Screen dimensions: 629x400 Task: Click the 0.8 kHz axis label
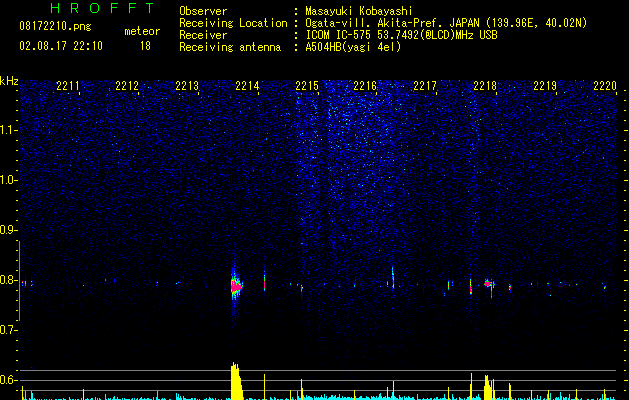click(x=7, y=280)
